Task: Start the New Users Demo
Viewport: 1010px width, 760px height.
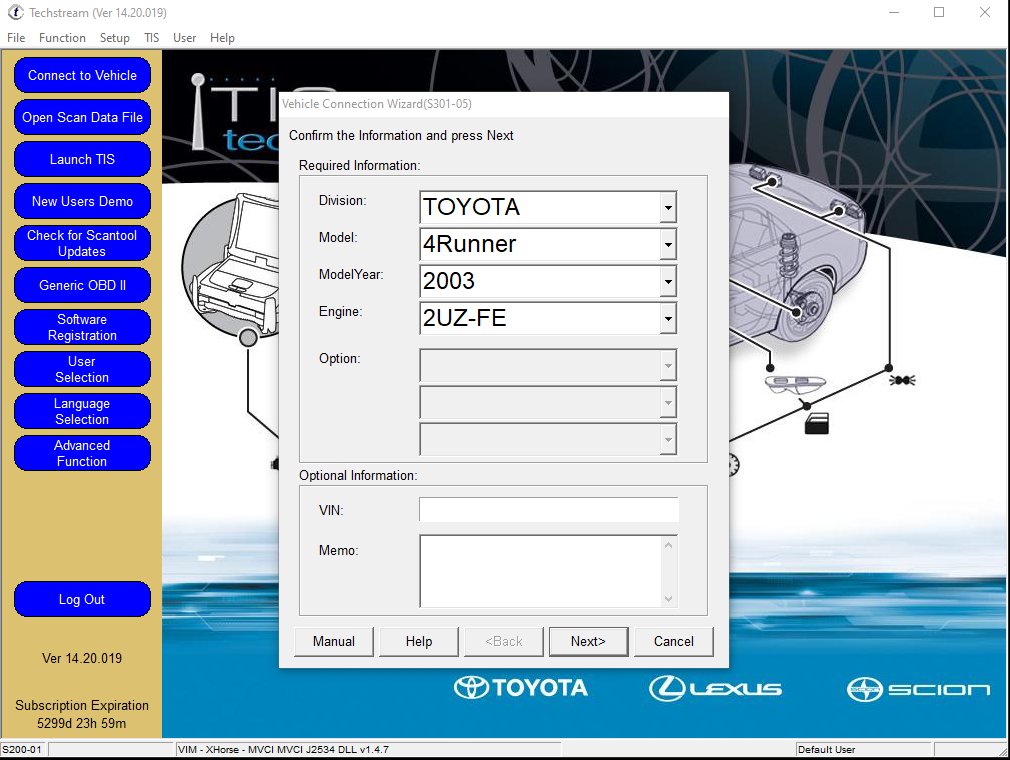Action: [82, 201]
